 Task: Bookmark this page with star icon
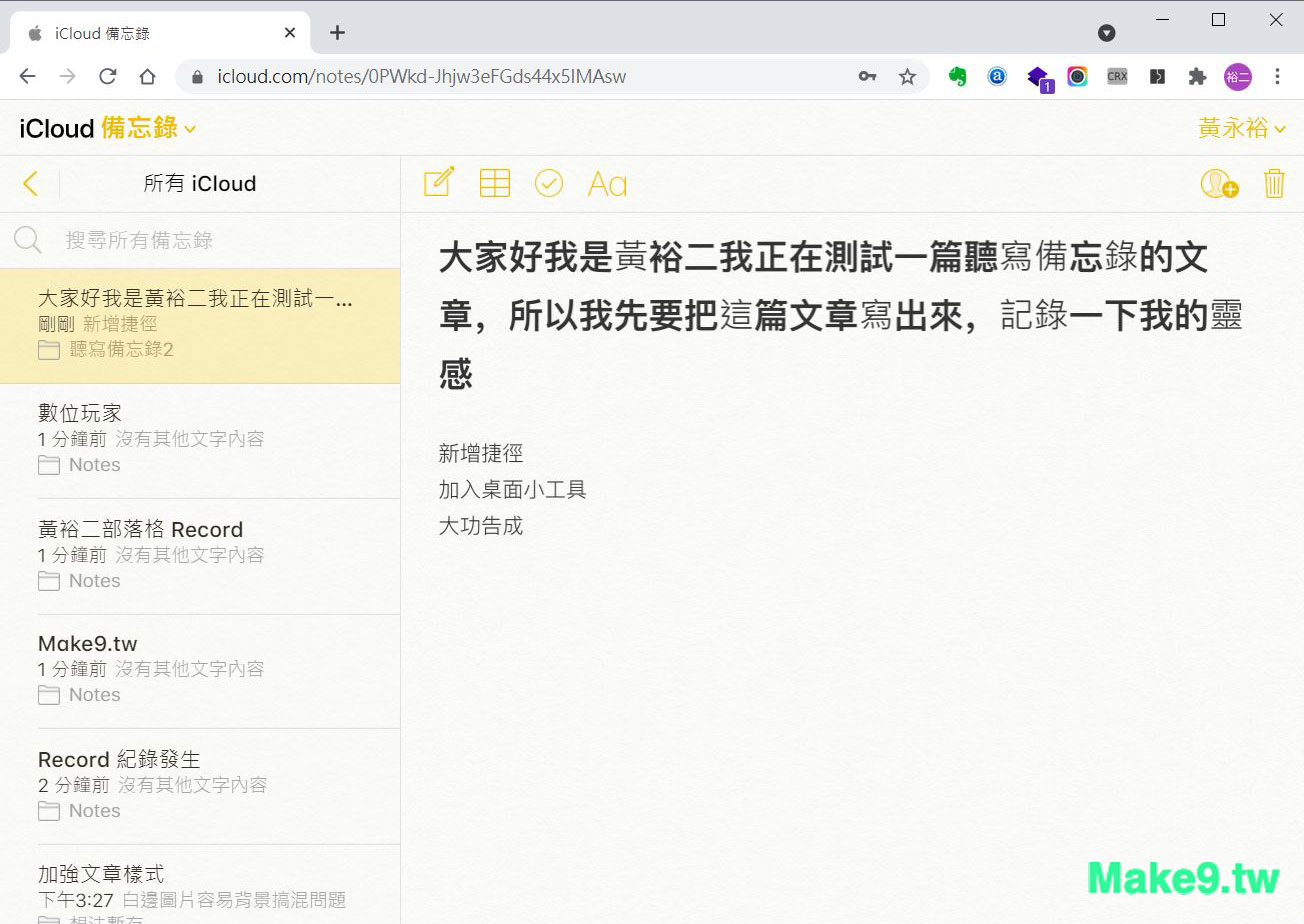point(907,76)
